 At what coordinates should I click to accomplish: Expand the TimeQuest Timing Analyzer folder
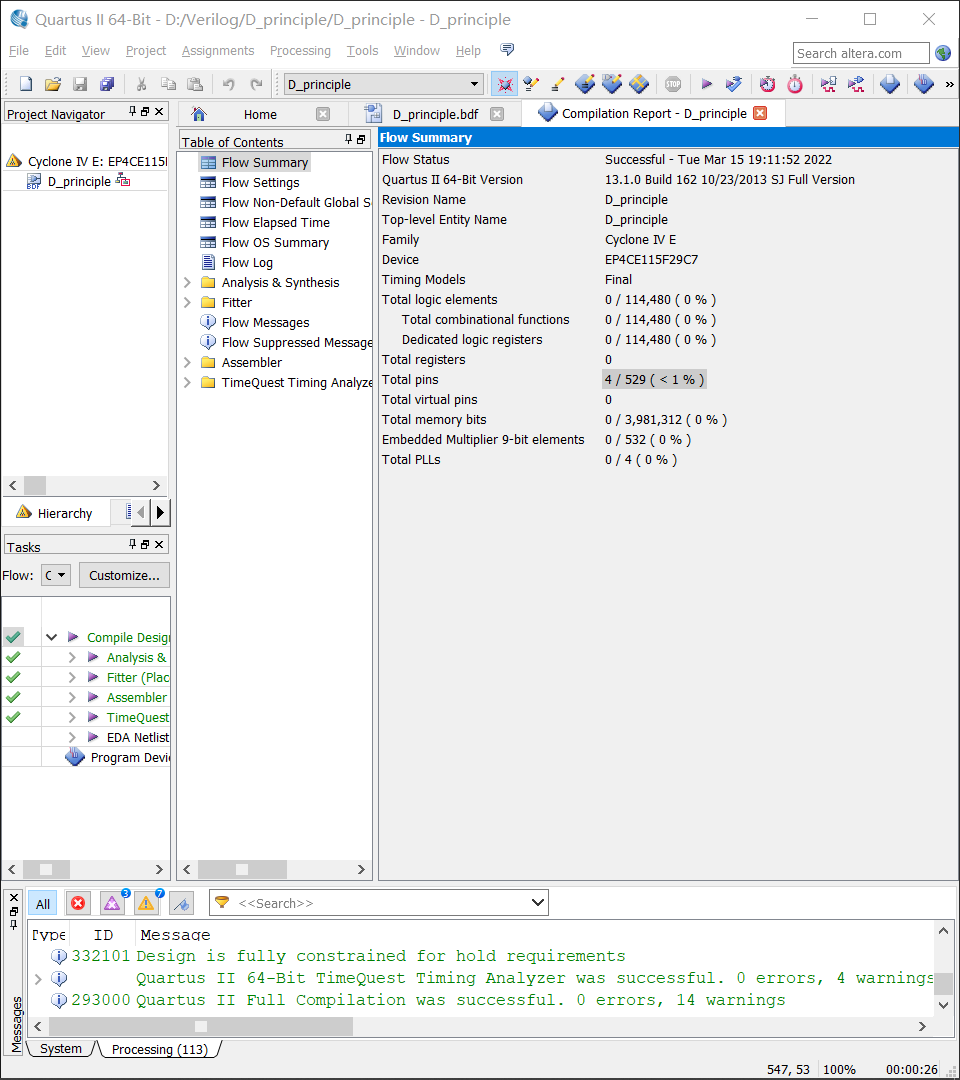point(187,382)
